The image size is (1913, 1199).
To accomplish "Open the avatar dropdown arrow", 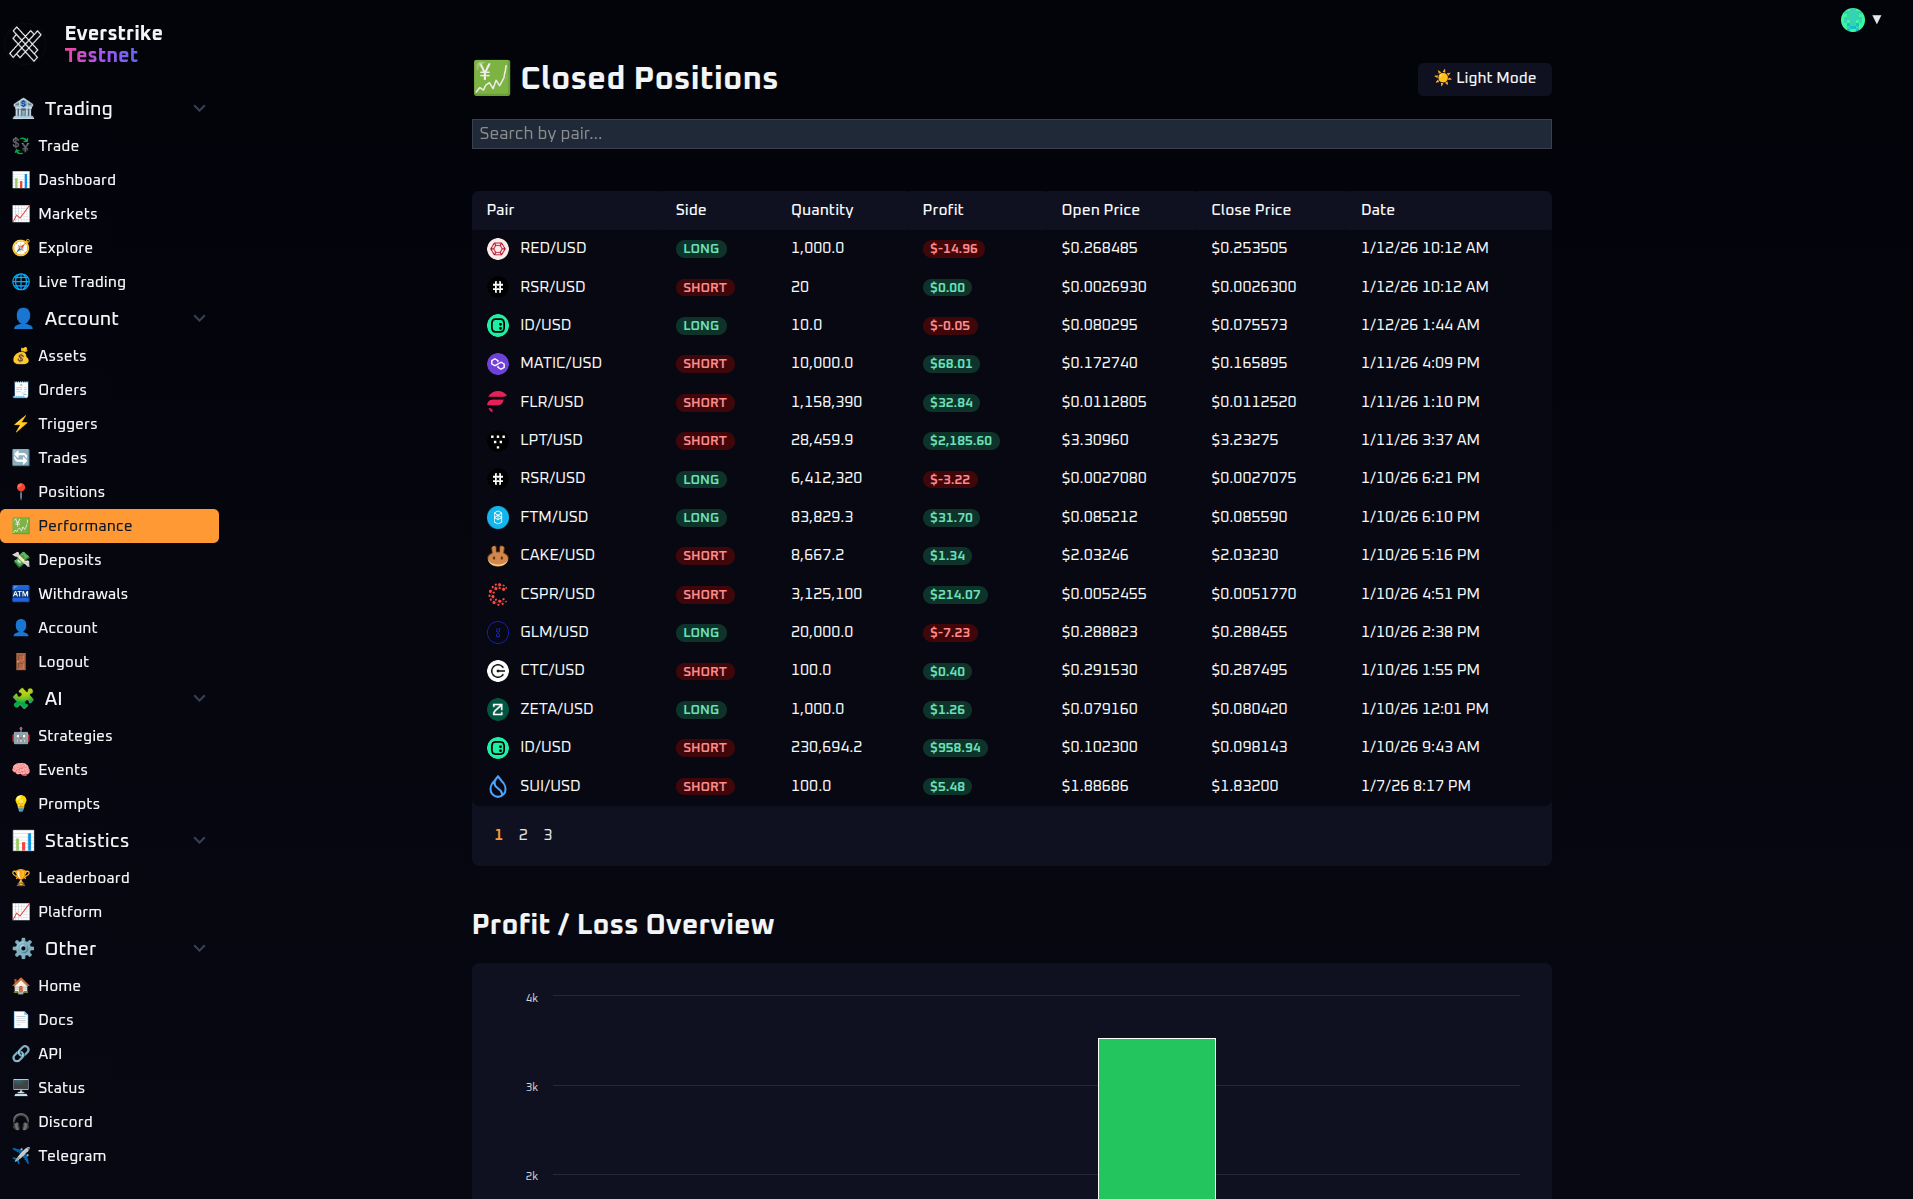I will point(1877,19).
